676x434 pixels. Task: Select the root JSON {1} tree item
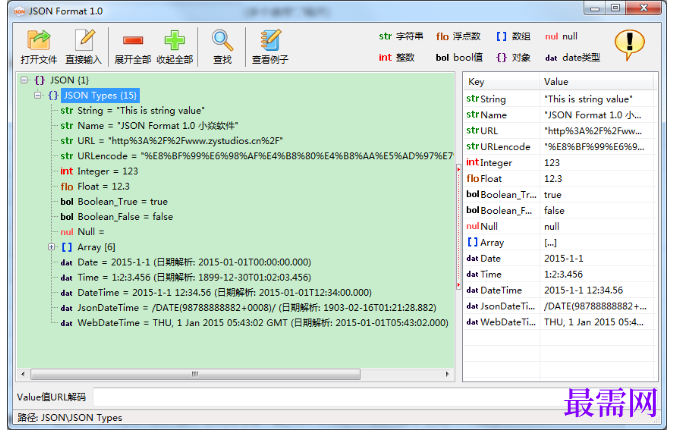click(69, 80)
